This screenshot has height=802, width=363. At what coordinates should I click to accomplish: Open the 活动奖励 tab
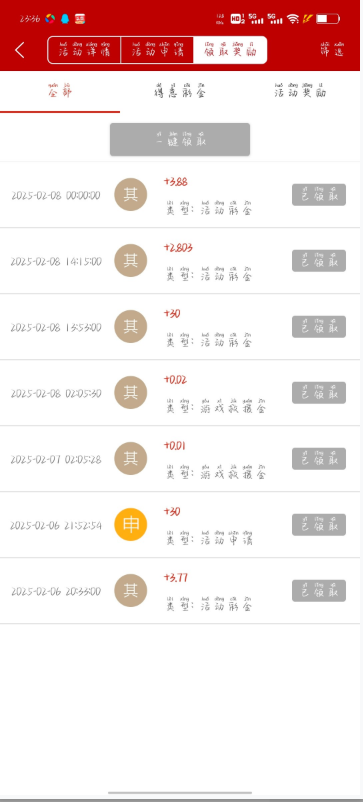click(300, 92)
